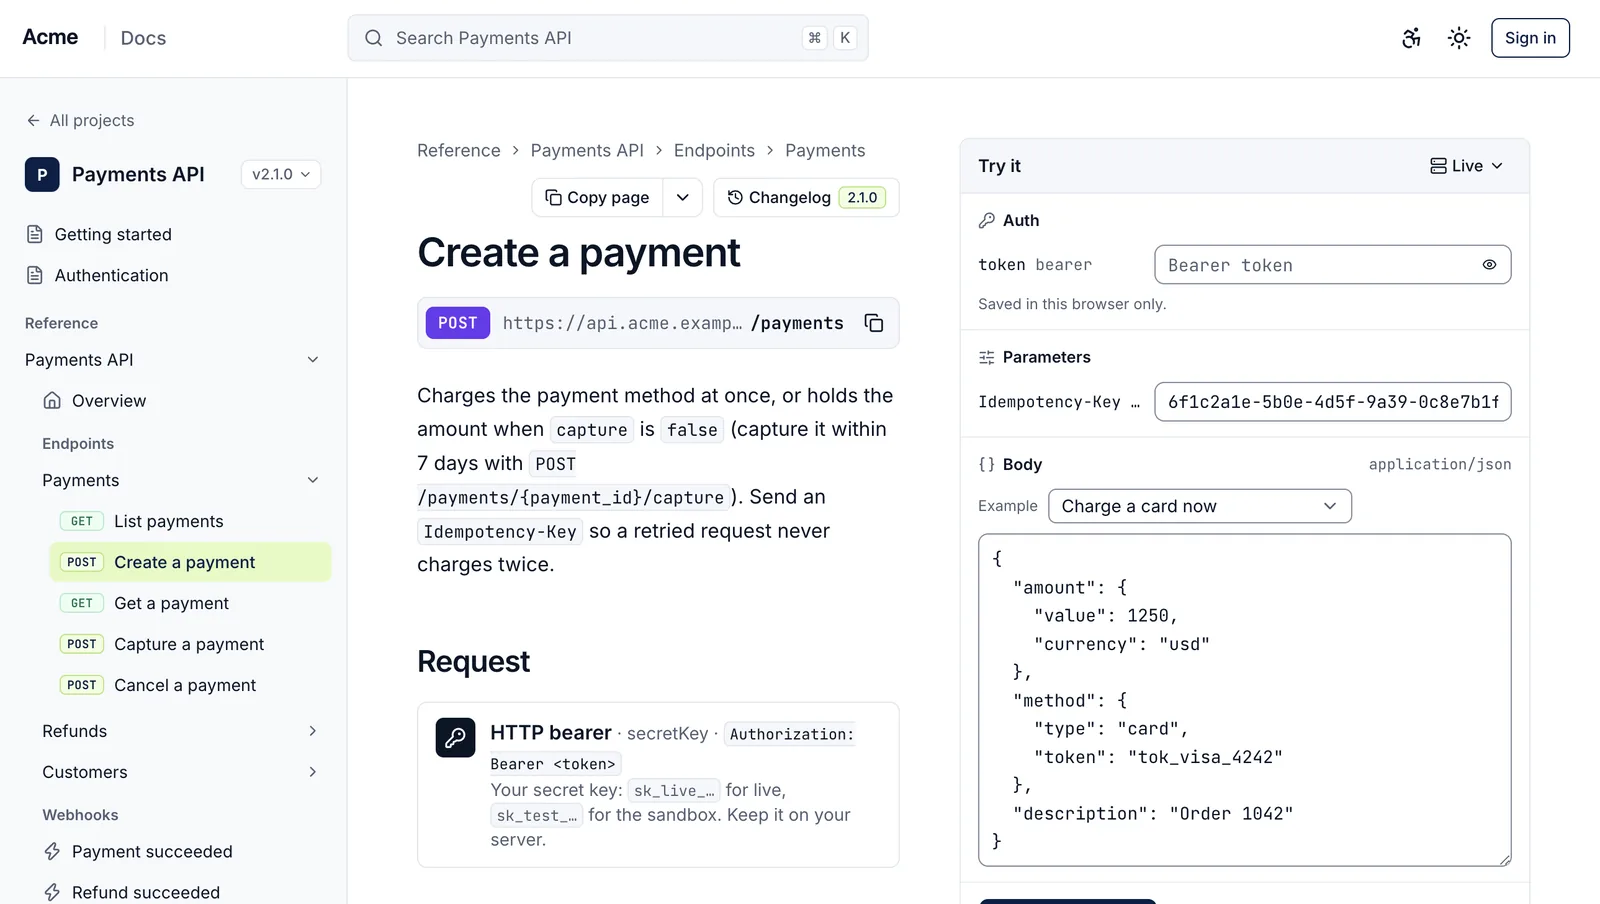Click the Endpoints breadcrumb
This screenshot has width=1600, height=904.
[x=714, y=150]
